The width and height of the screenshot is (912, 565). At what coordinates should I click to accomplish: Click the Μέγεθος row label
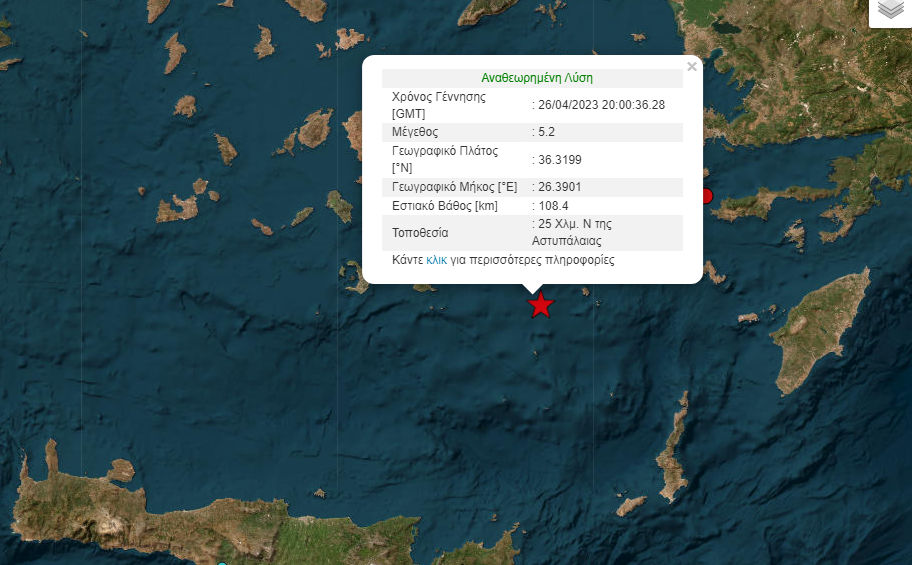tap(415, 132)
